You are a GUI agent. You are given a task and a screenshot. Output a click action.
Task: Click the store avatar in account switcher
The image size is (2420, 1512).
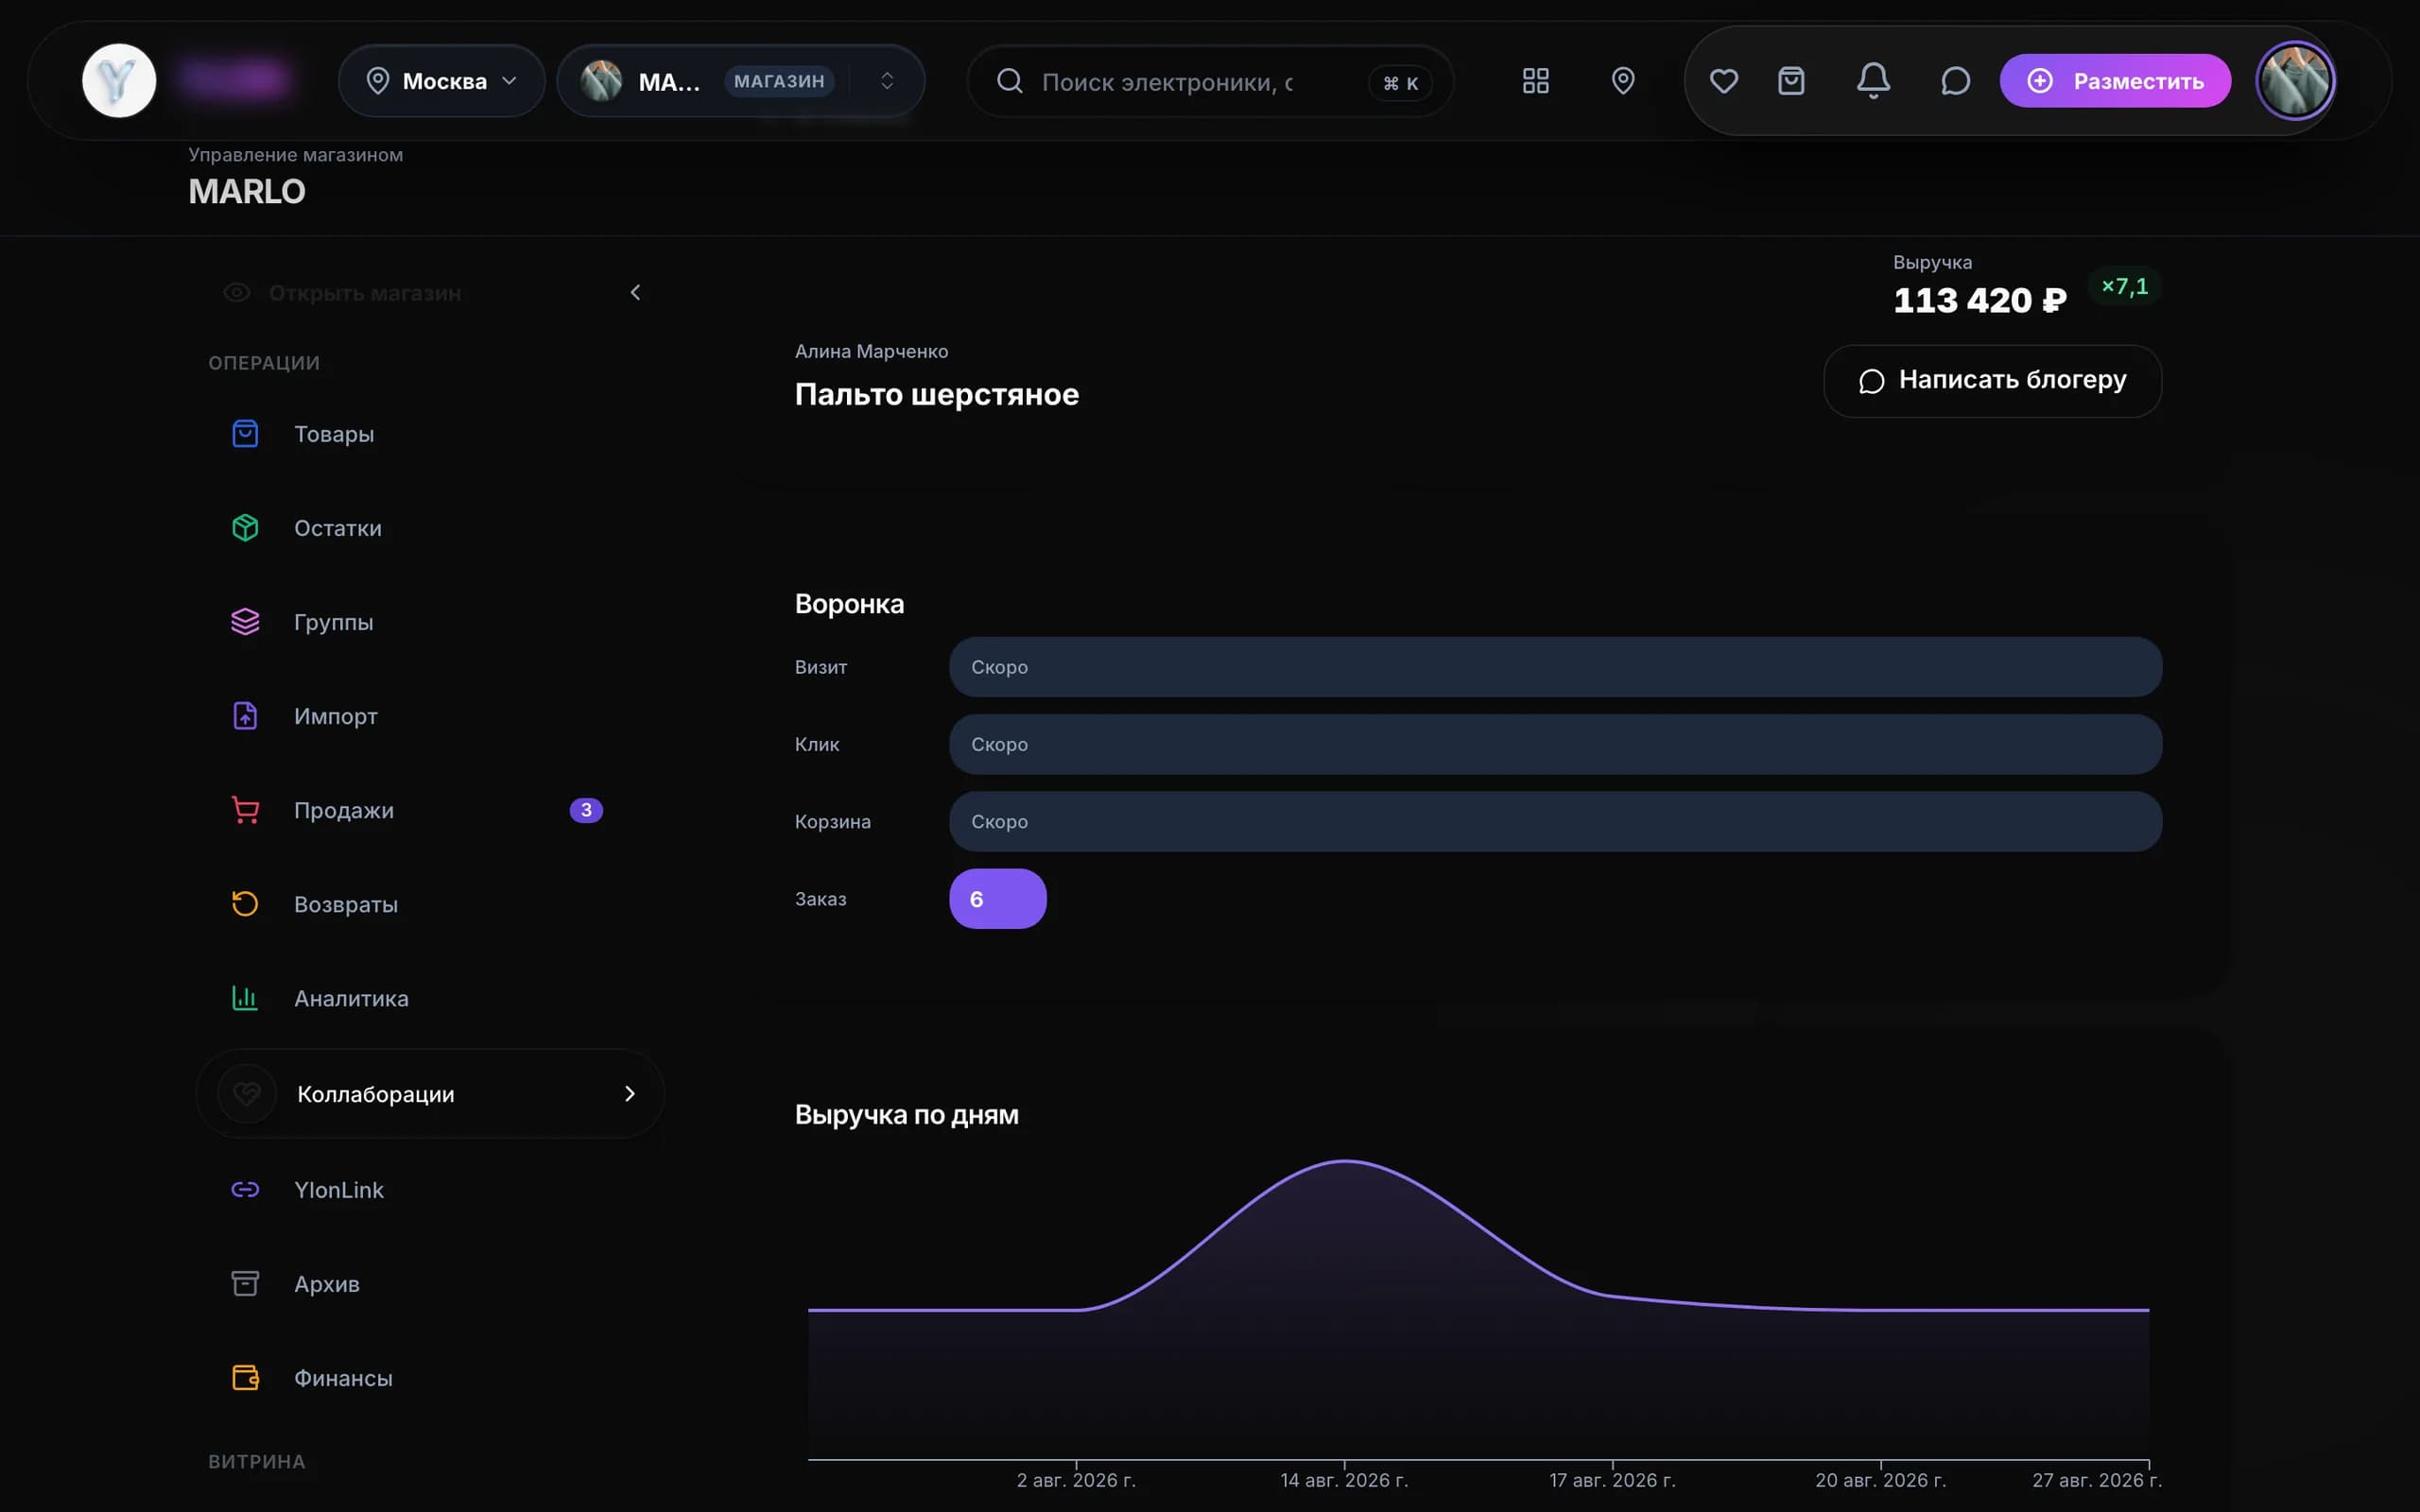point(601,81)
